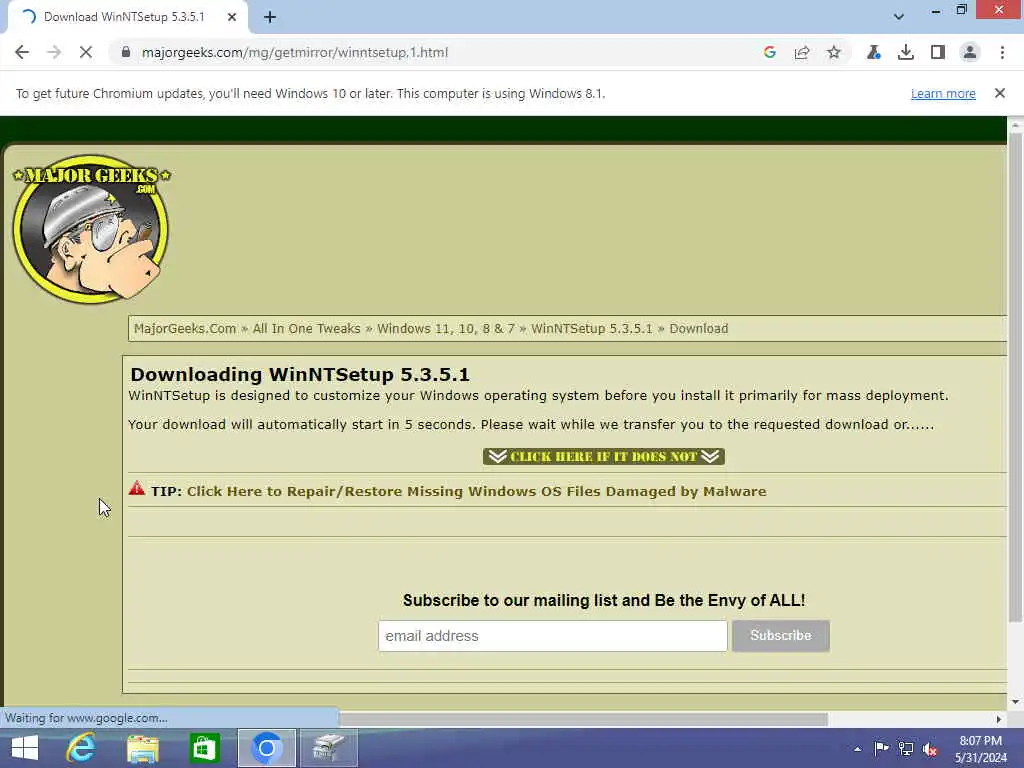Click the scroll right arrow
The image size is (1024, 768).
(999, 719)
